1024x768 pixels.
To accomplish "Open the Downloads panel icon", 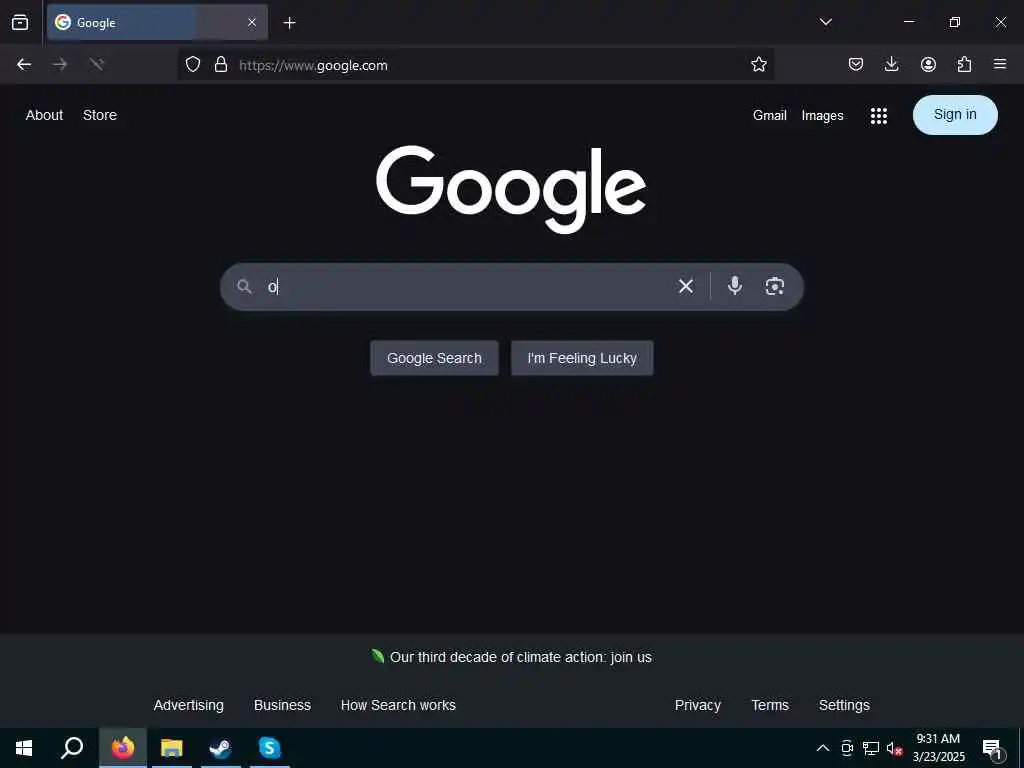I will click(x=891, y=64).
